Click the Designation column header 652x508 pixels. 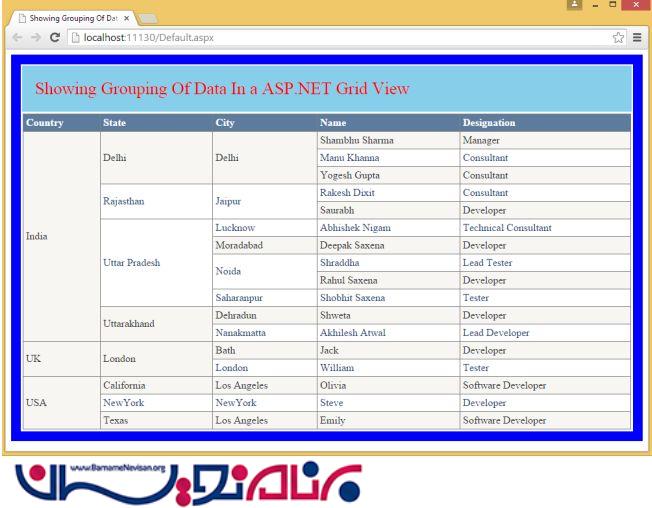489,123
